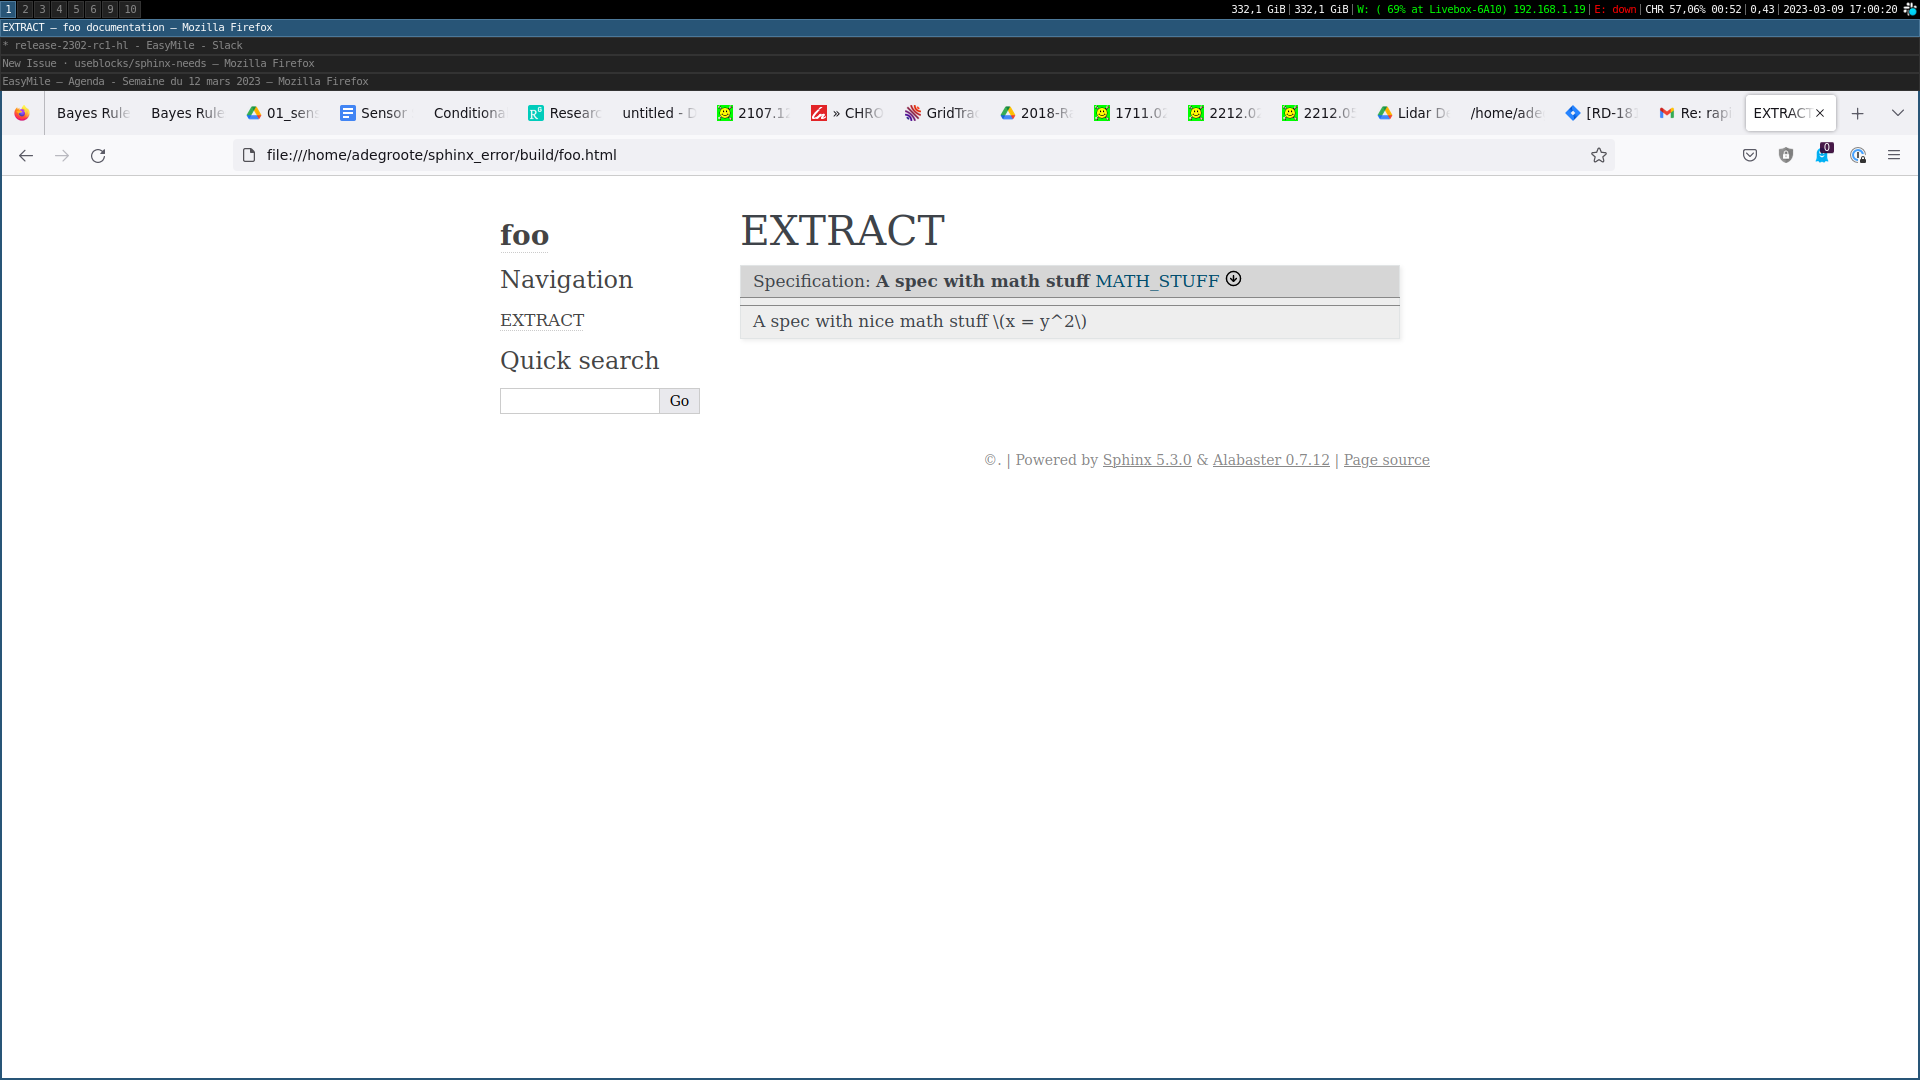Click inside the Quick search input field

(x=578, y=400)
